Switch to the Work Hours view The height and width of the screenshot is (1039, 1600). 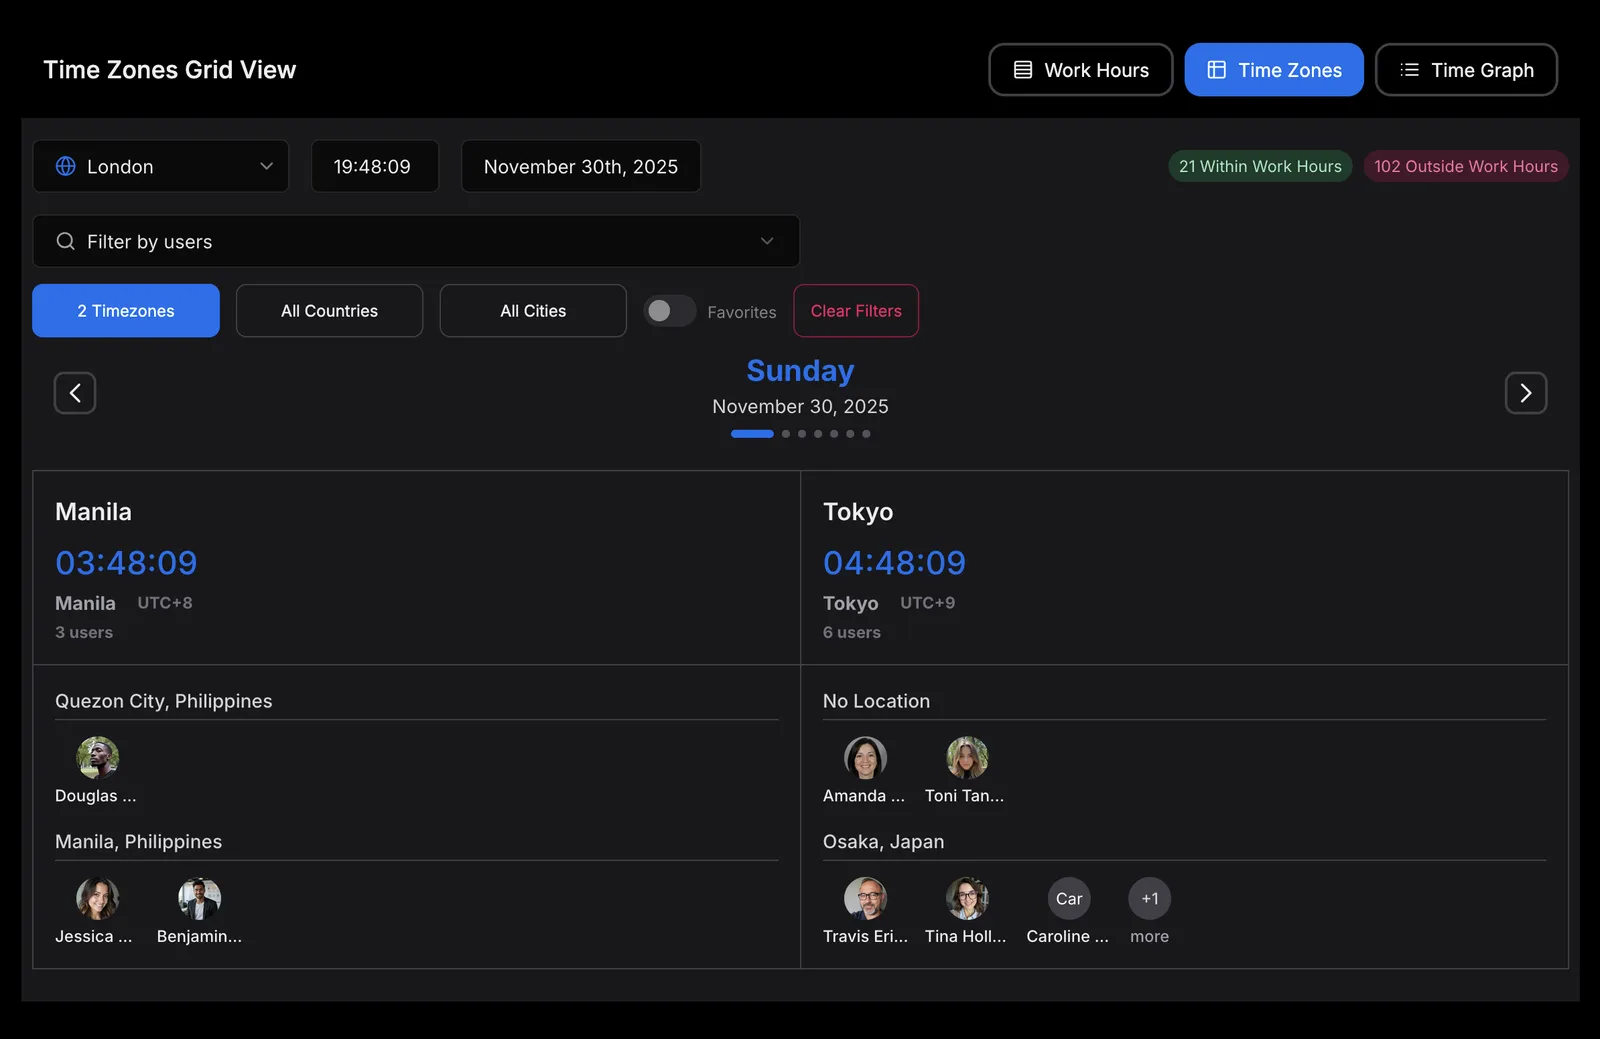(x=1080, y=70)
